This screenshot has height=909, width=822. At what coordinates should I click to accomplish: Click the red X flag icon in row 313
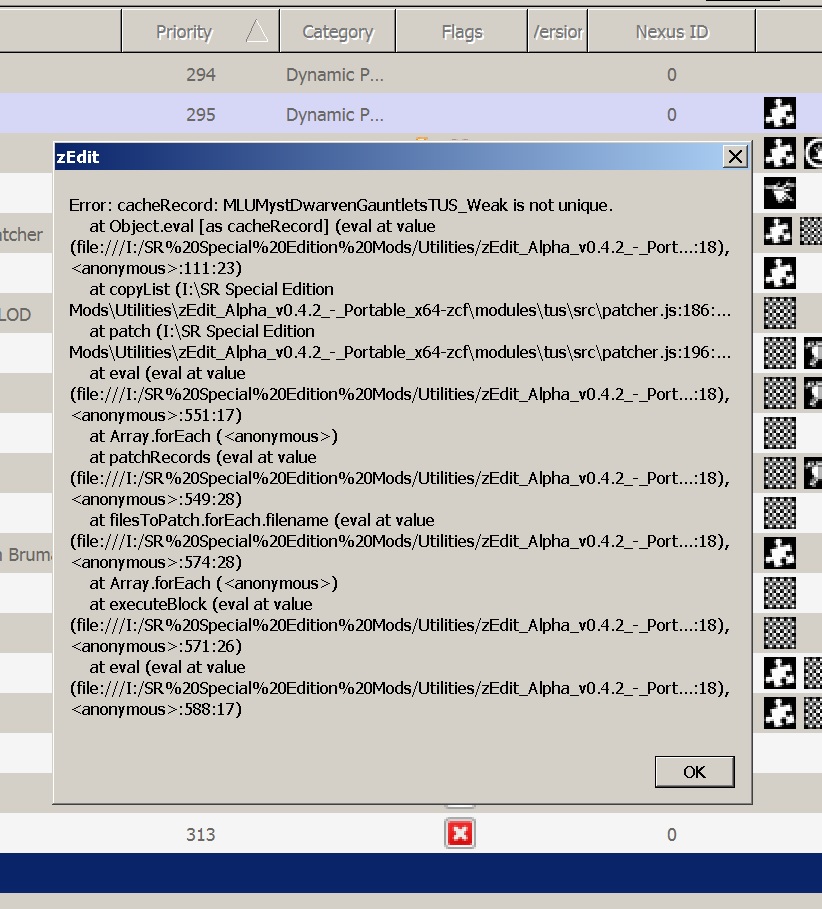click(460, 834)
